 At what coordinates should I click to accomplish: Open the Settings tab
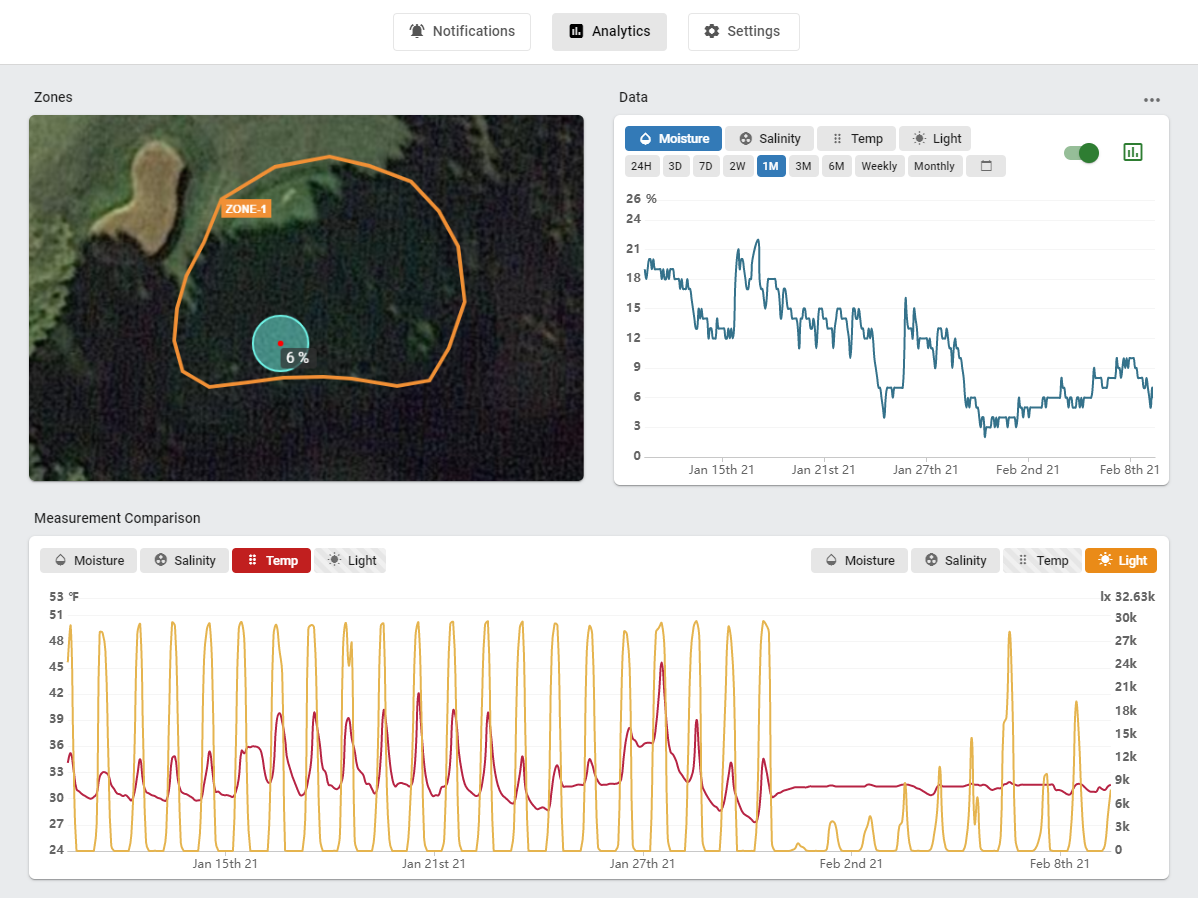(743, 31)
